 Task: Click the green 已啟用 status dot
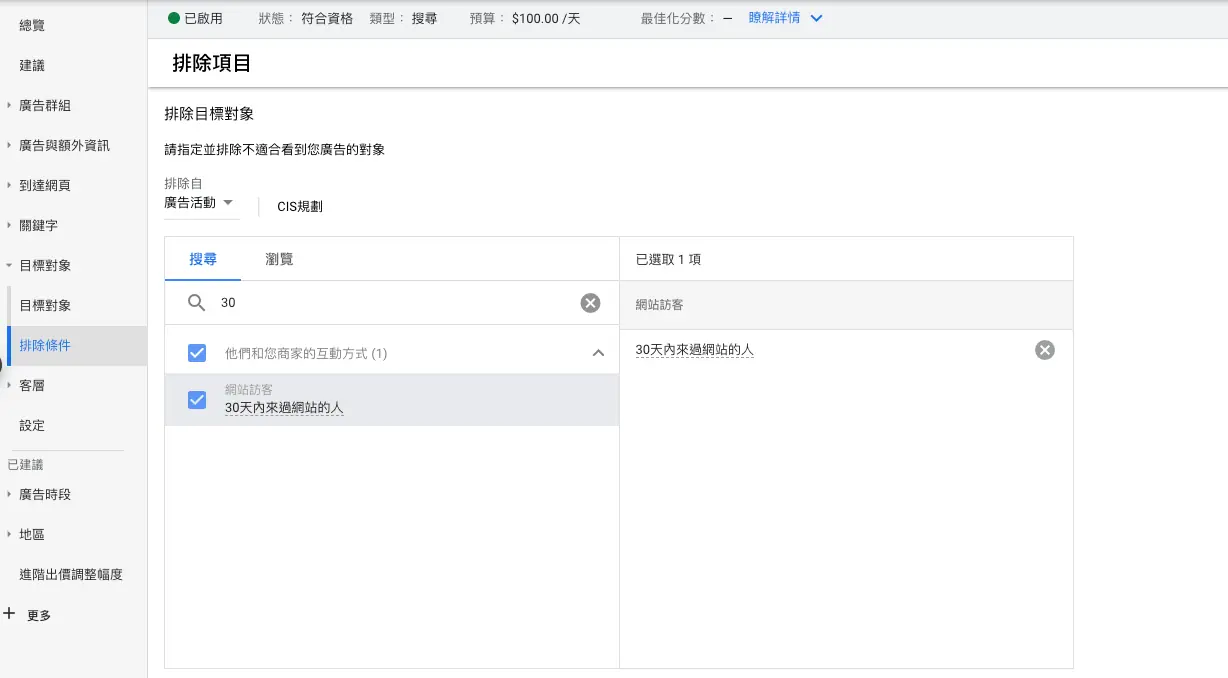174,18
